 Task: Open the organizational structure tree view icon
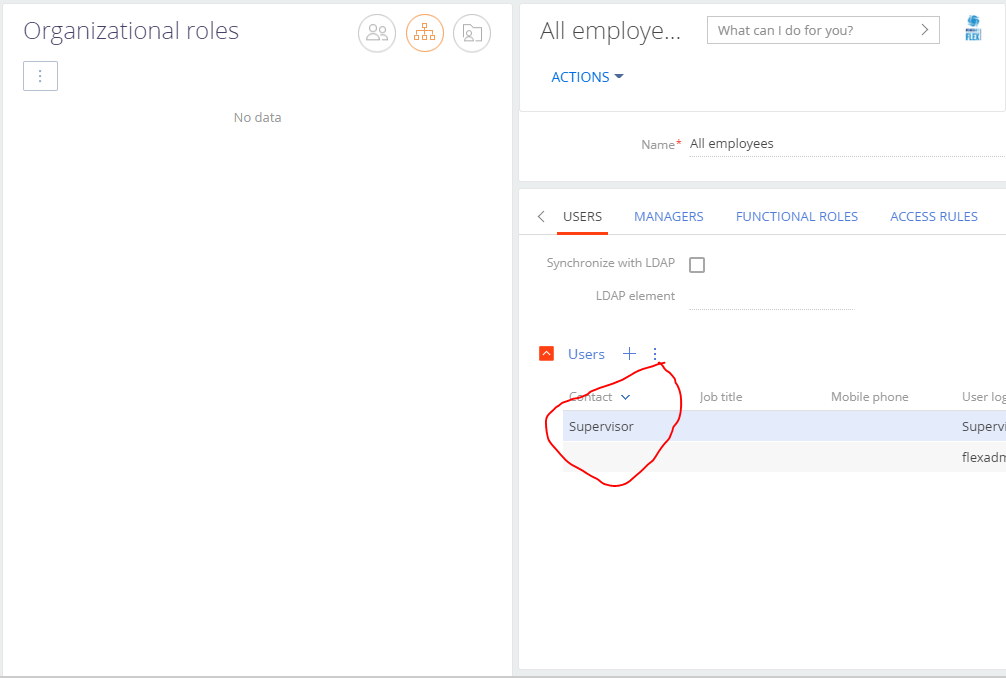(x=424, y=33)
